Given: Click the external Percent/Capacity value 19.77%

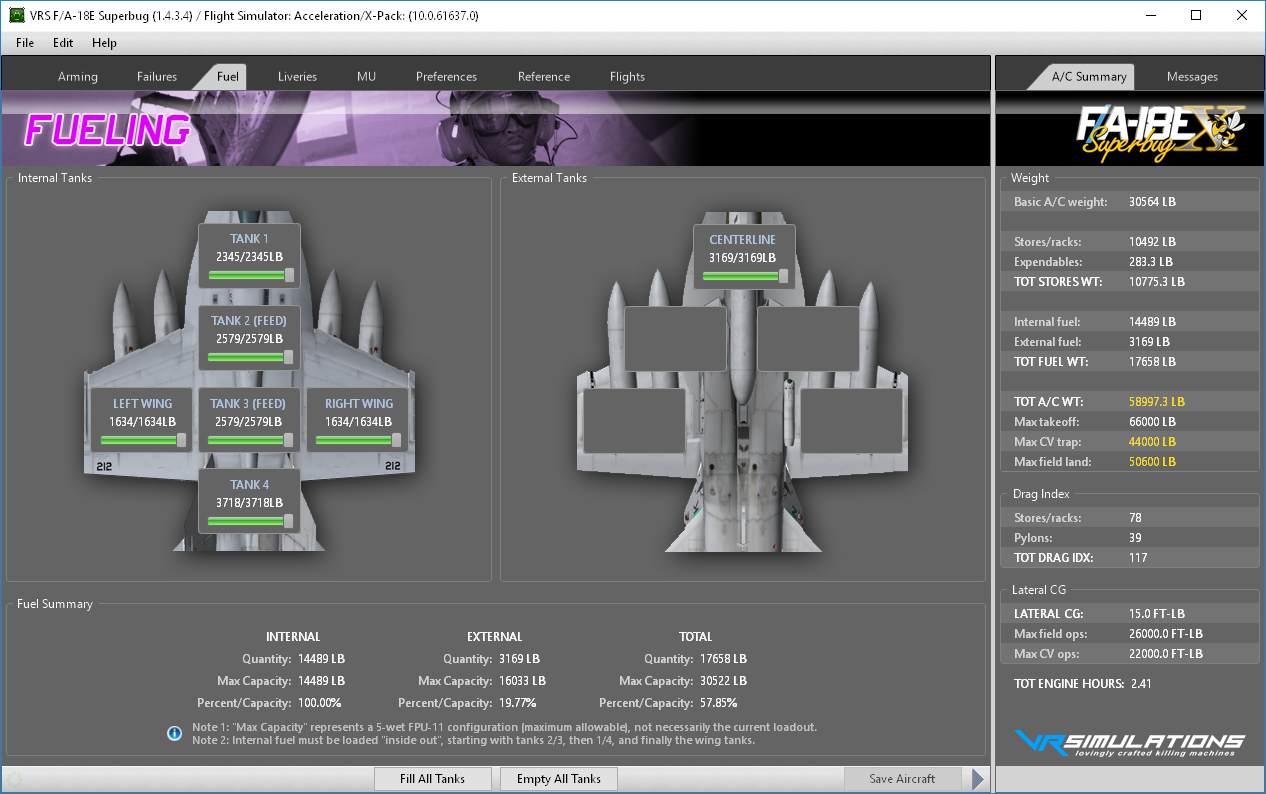Looking at the screenshot, I should click(x=518, y=703).
